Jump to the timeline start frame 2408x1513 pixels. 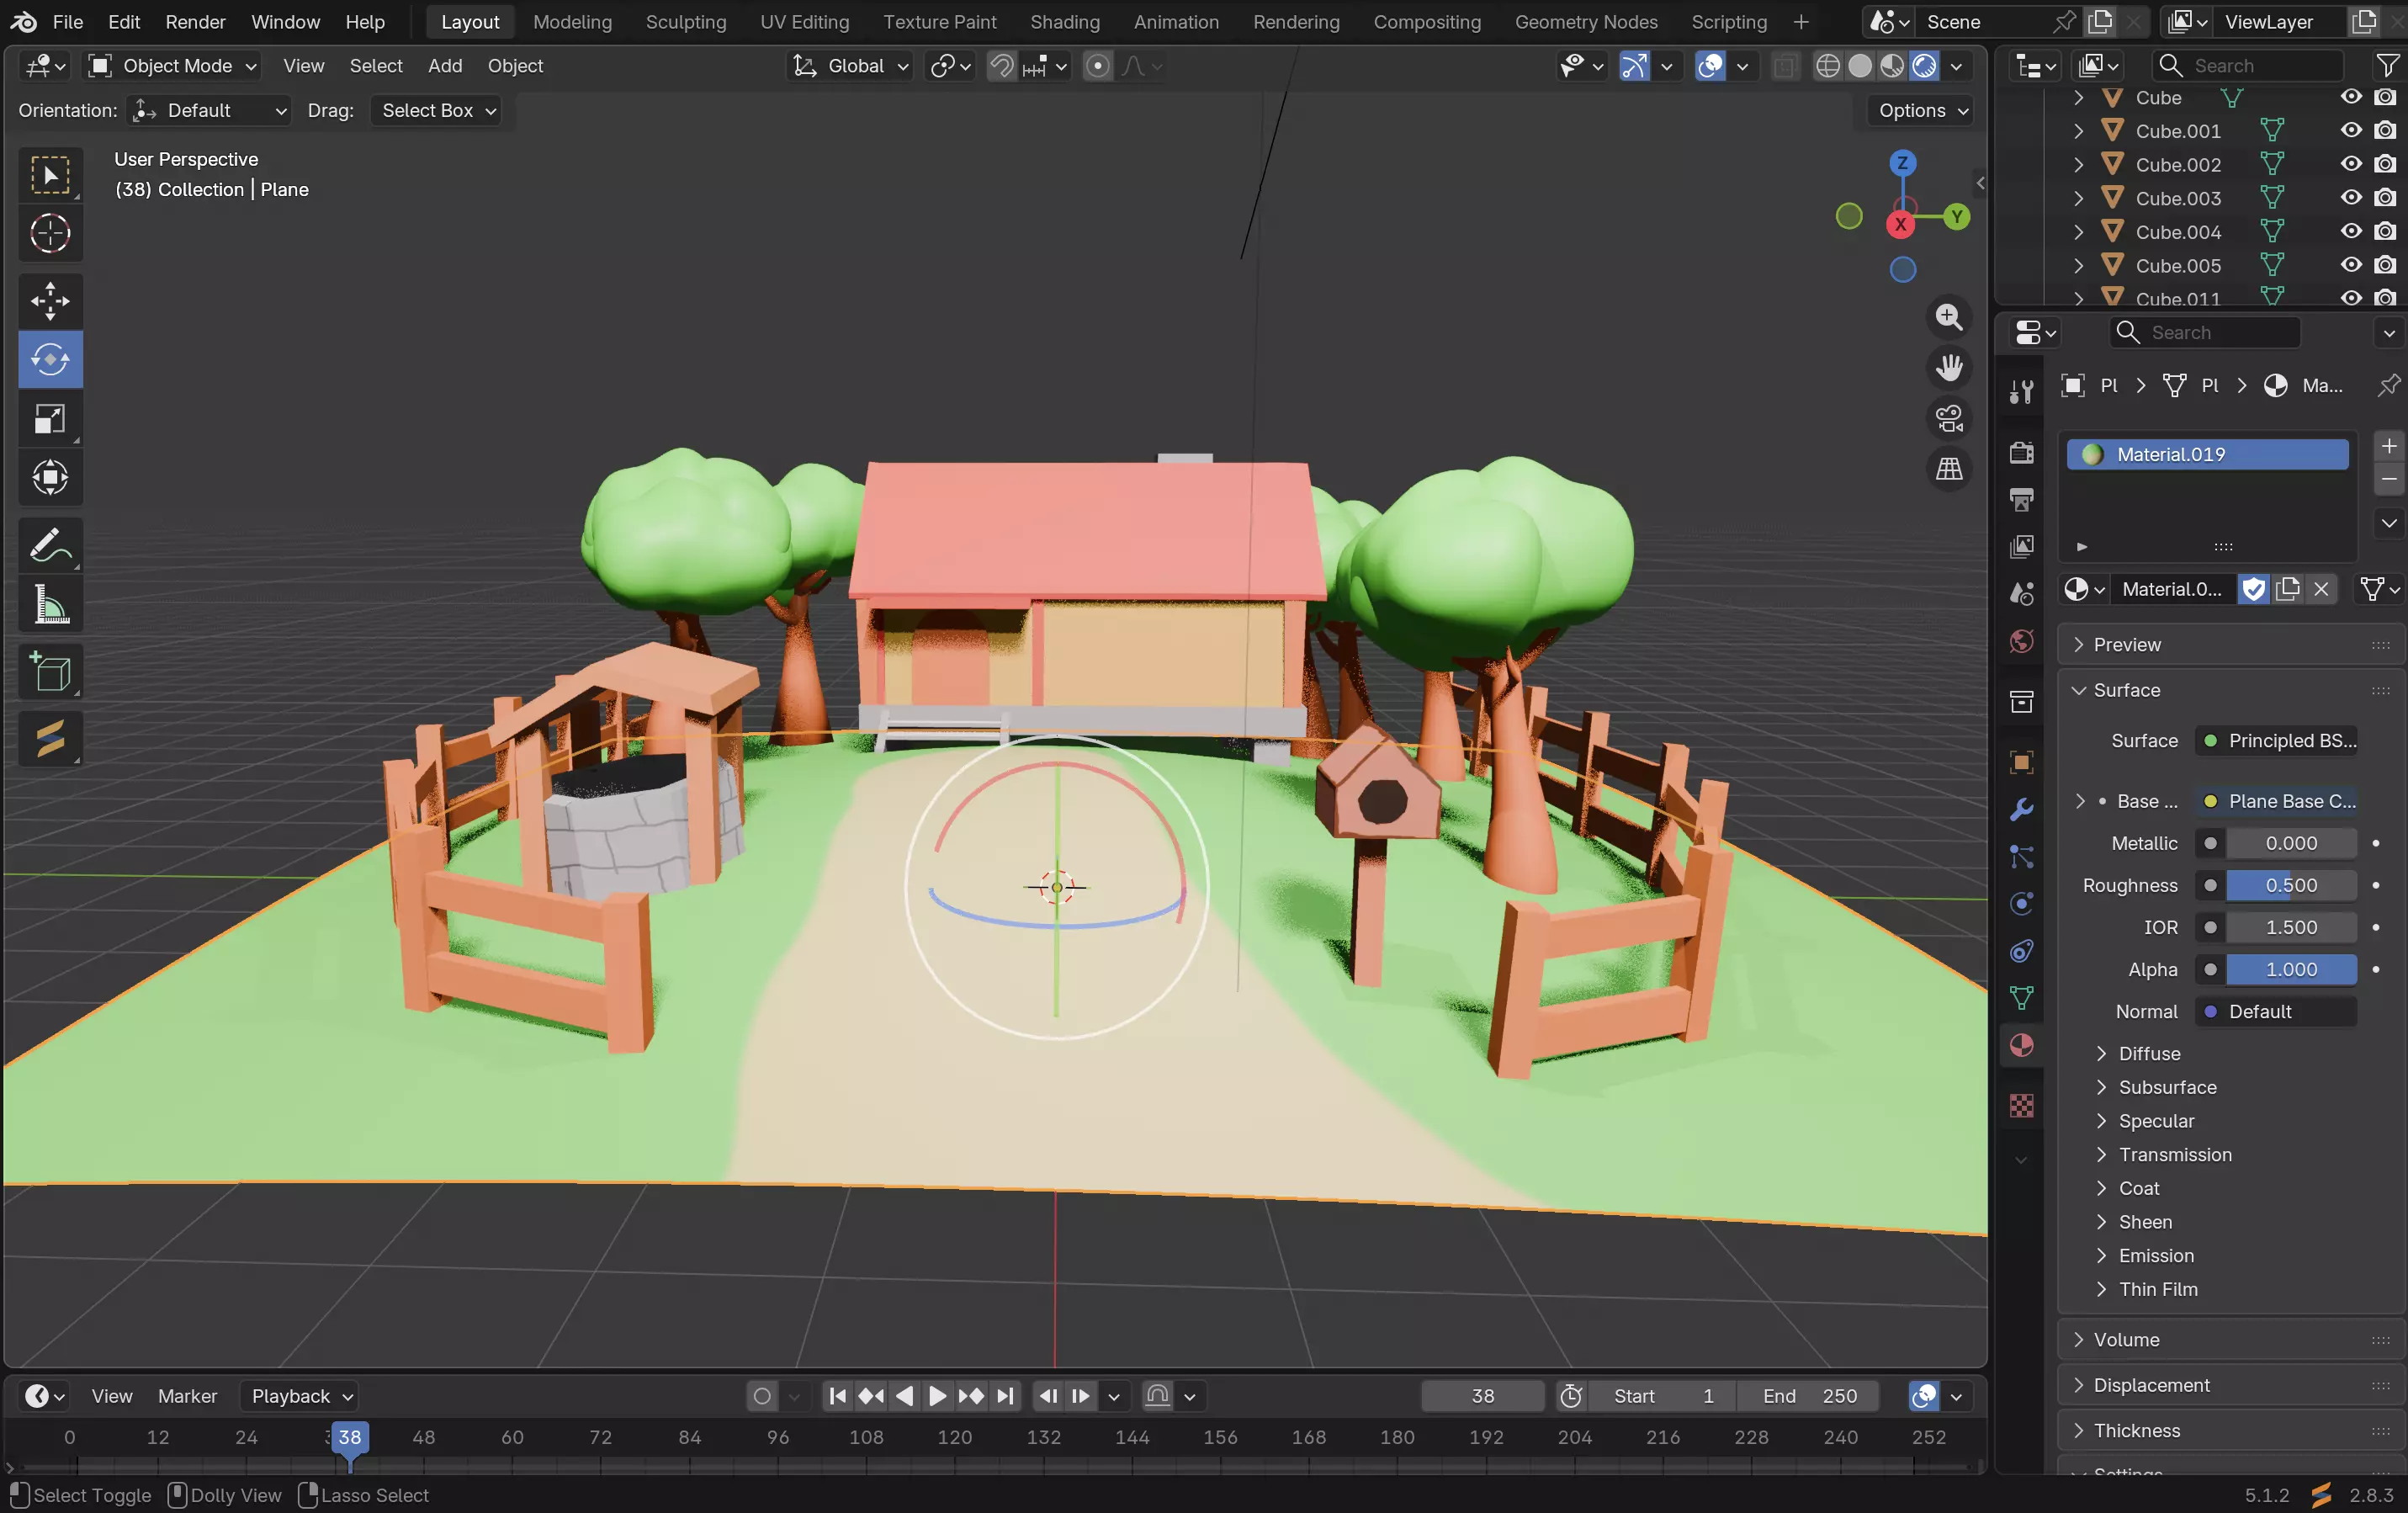[838, 1396]
